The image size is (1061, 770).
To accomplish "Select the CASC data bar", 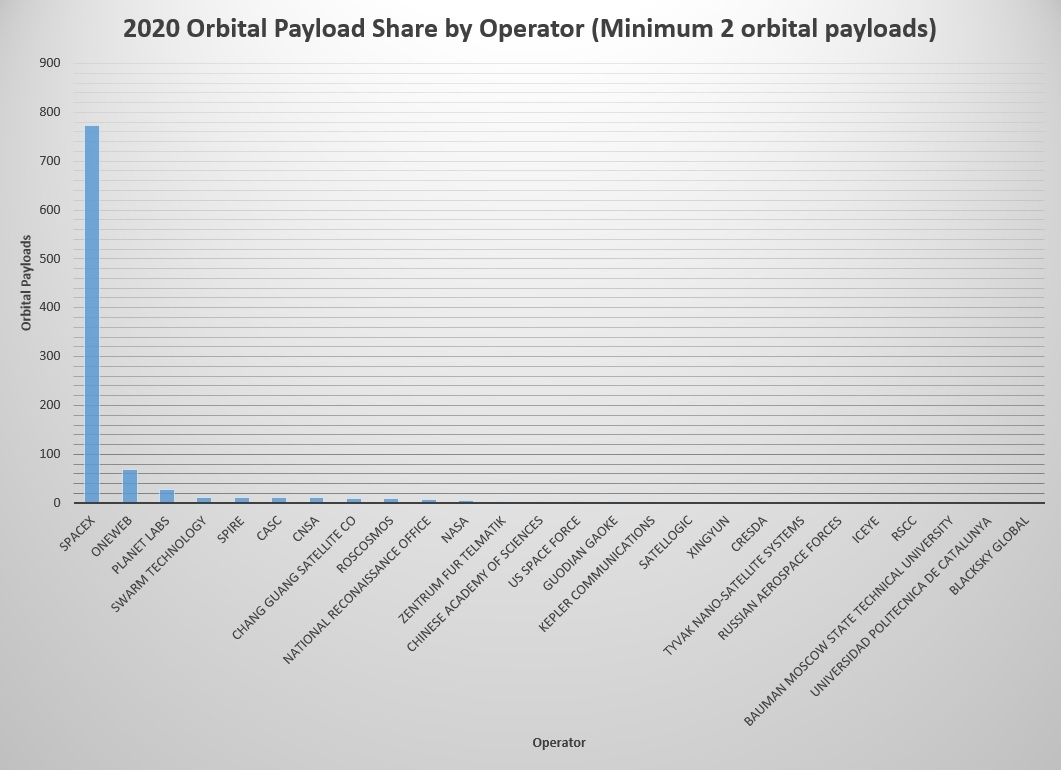I will pyautogui.click(x=279, y=499).
